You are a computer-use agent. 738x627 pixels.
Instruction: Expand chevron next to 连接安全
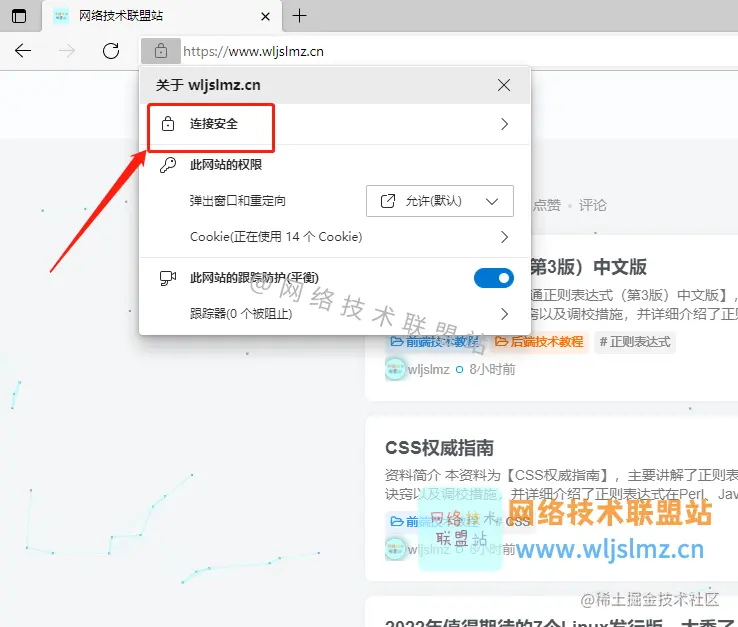pyautogui.click(x=505, y=124)
